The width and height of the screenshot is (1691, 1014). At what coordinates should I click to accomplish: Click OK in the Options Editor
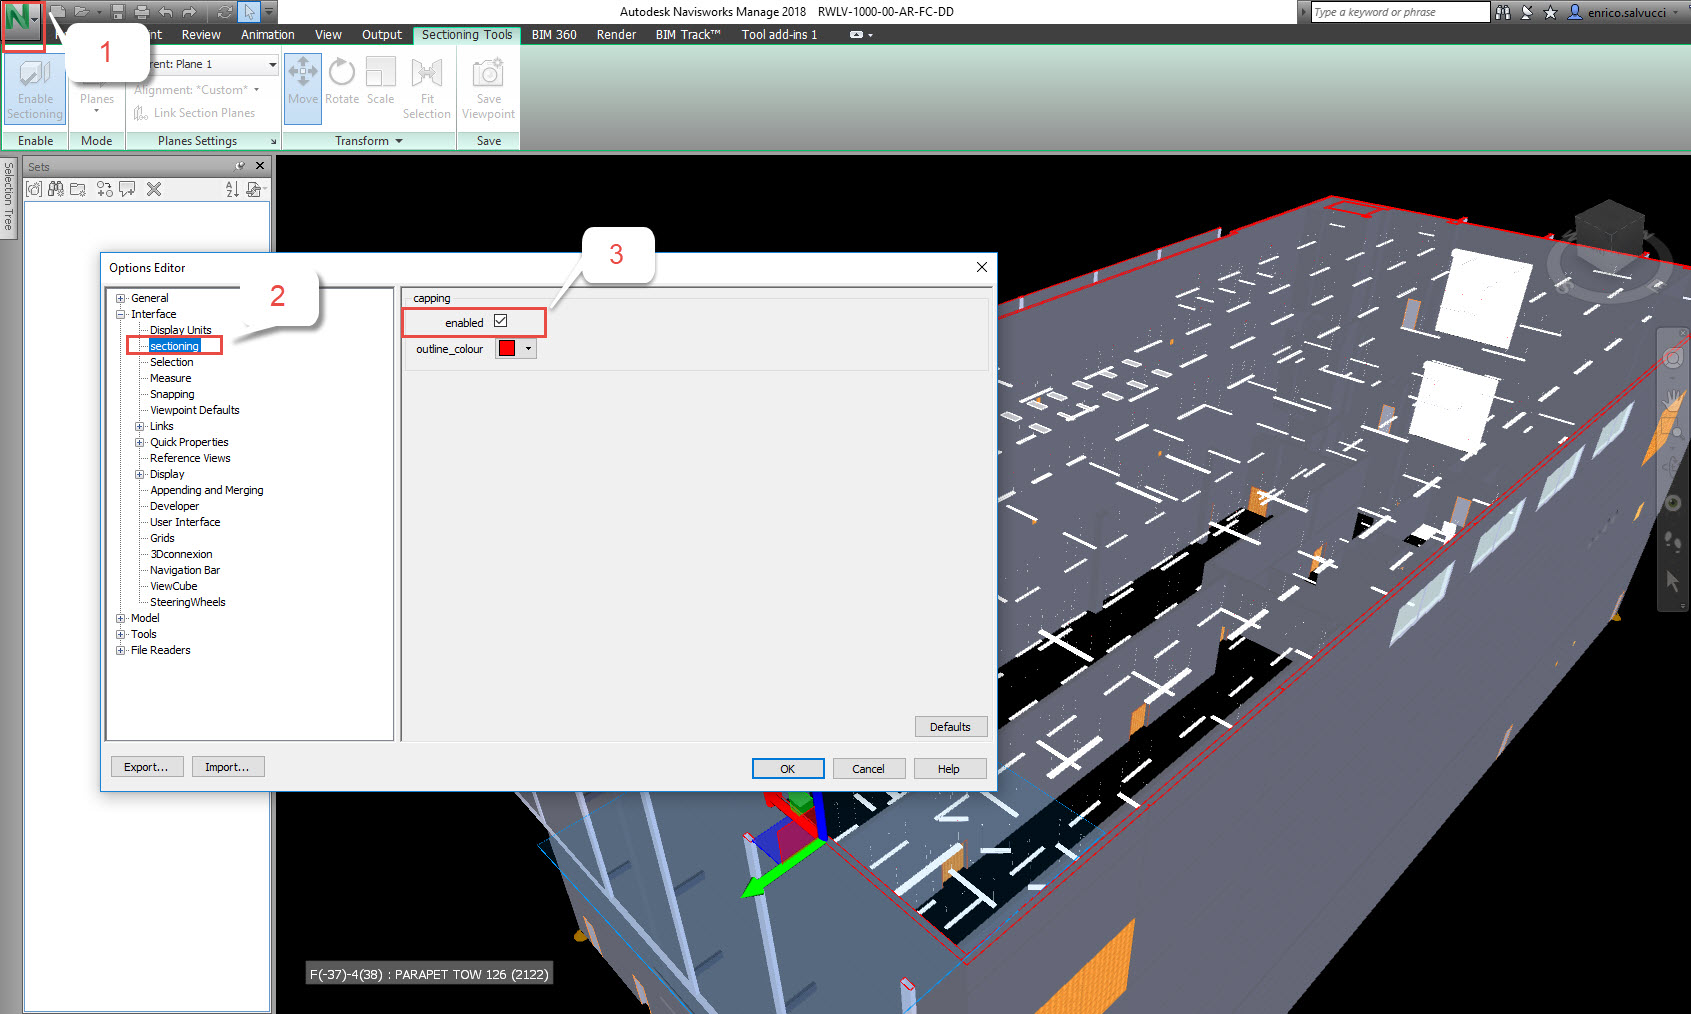pyautogui.click(x=788, y=768)
